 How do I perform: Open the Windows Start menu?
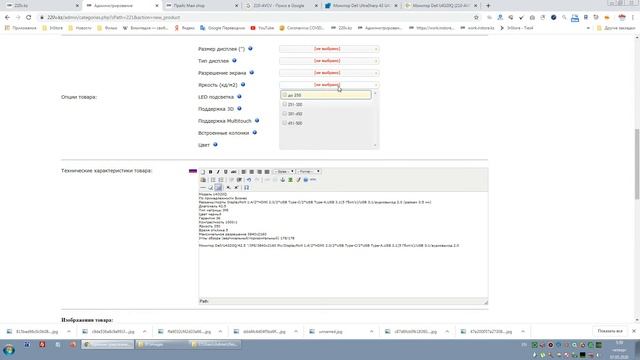click(x=9, y=350)
